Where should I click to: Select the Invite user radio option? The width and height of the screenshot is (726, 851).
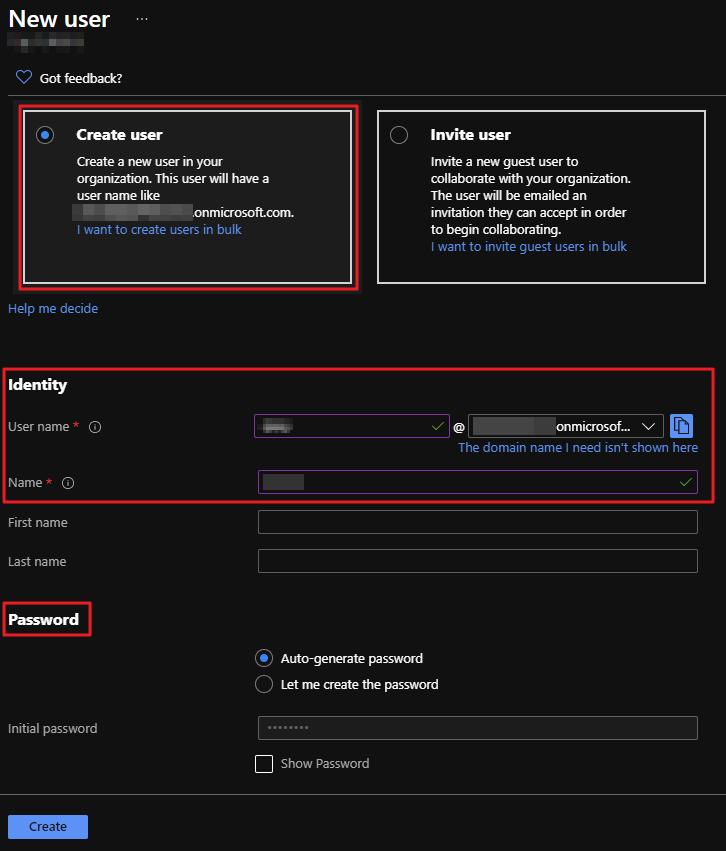coord(399,135)
